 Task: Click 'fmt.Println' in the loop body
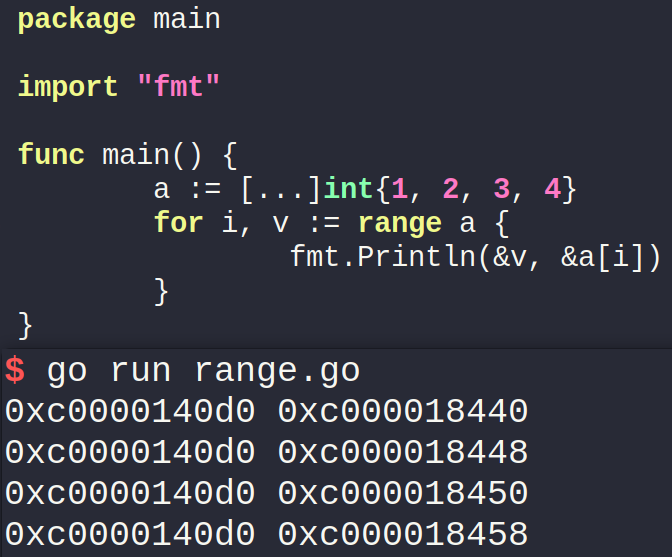[x=383, y=257]
